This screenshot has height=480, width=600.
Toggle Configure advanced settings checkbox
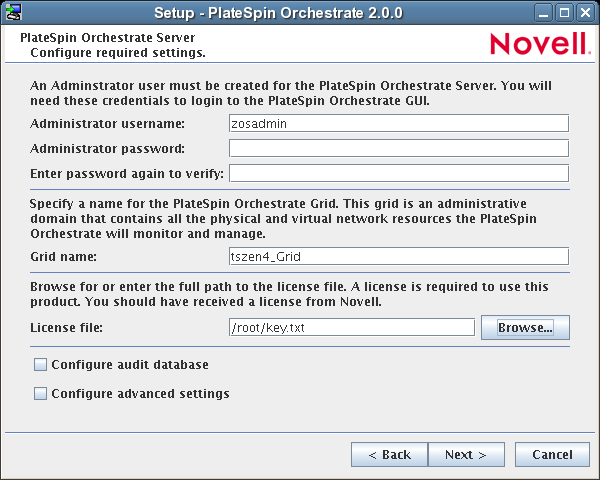pyautogui.click(x=41, y=394)
